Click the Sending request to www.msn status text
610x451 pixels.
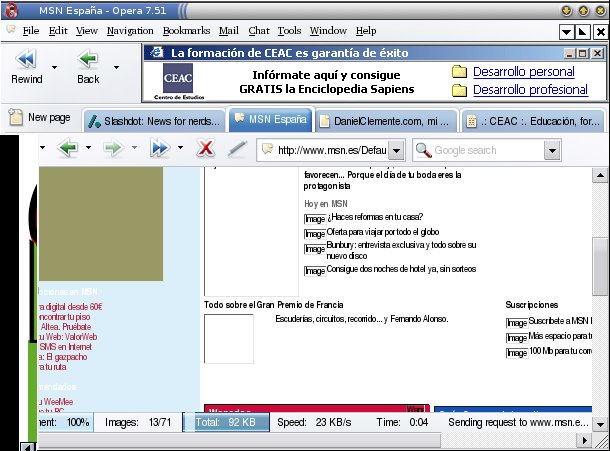point(518,422)
